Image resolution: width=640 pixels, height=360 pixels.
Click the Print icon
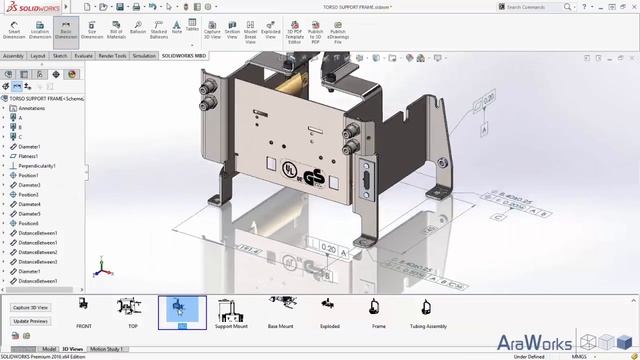point(136,7)
